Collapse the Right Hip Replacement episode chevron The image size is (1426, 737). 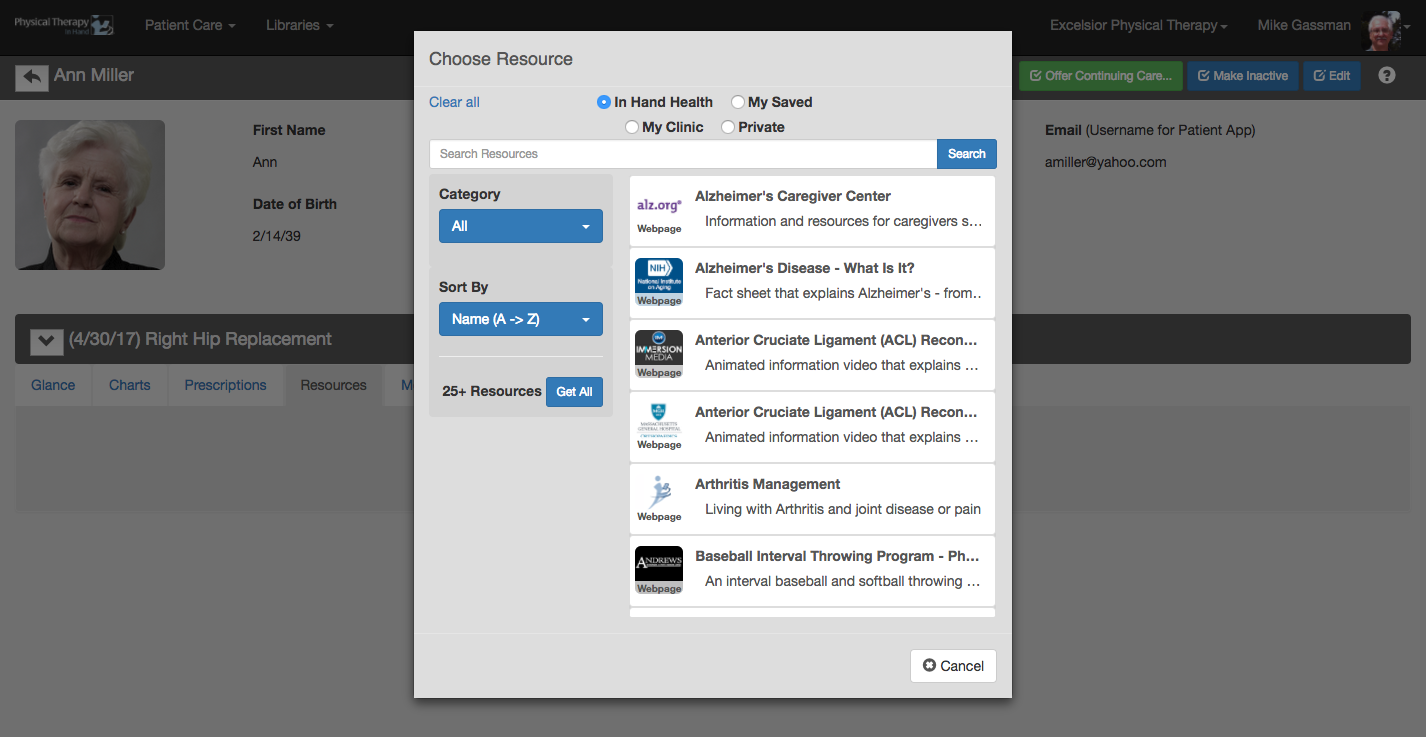pyautogui.click(x=46, y=341)
